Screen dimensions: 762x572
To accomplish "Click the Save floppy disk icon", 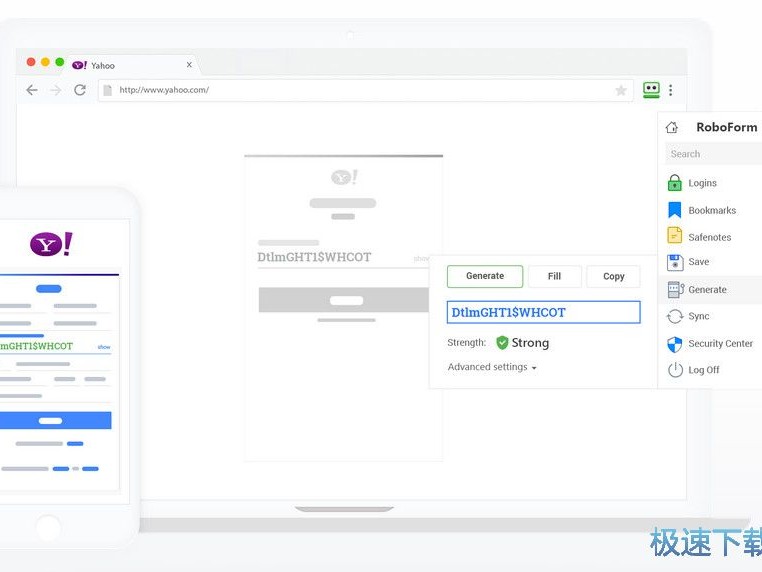I will [x=675, y=262].
